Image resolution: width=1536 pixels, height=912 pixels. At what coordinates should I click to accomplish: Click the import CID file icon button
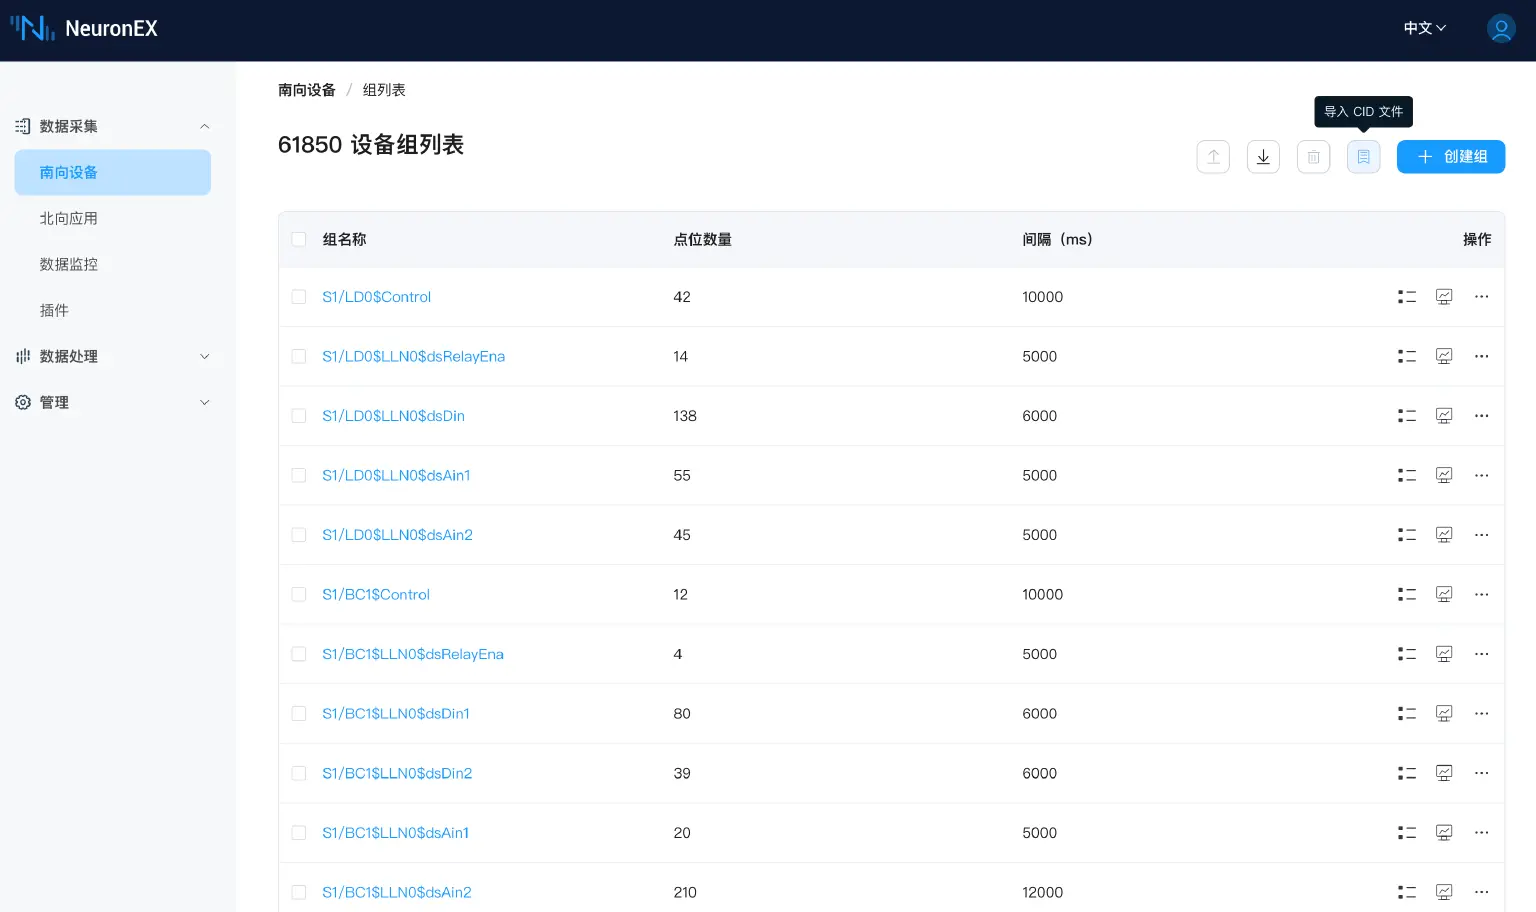[x=1363, y=157]
